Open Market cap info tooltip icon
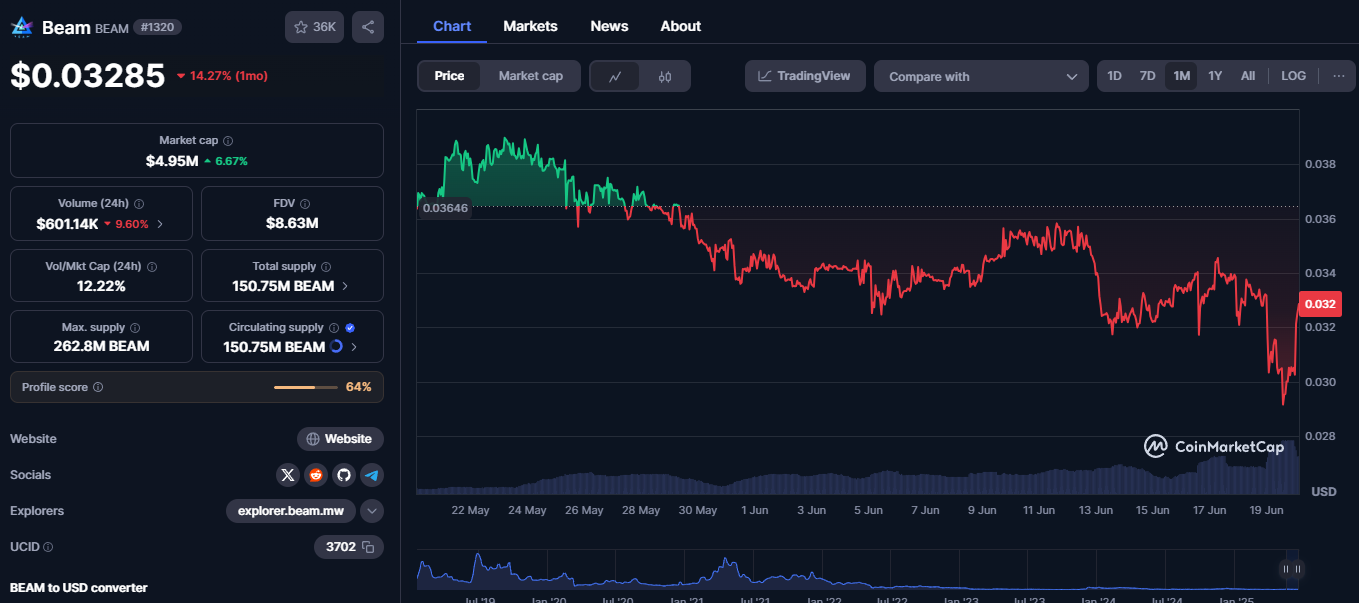The width and height of the screenshot is (1359, 603). click(228, 141)
